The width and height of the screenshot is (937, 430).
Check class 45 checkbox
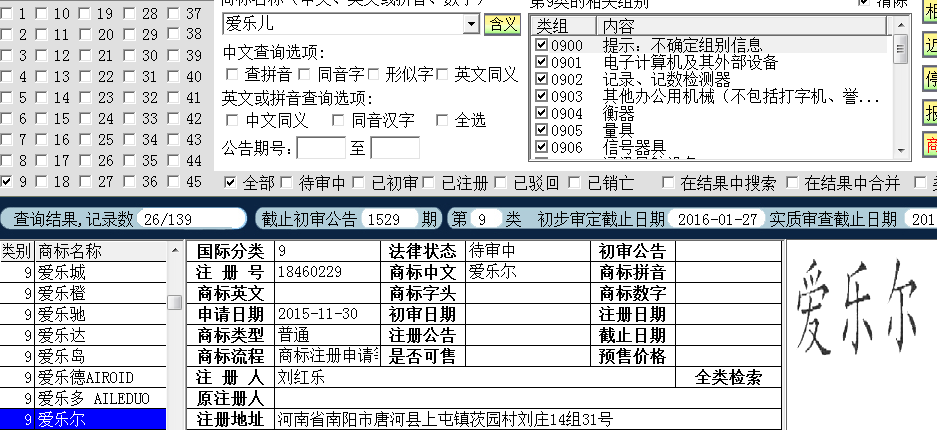click(x=173, y=181)
